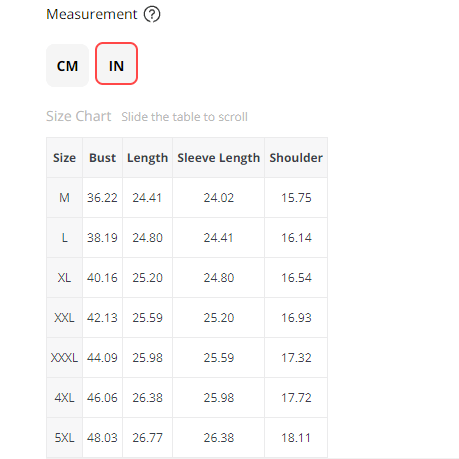Screen dimensions: 459x459
Task: Click the Size column header
Action: [64, 158]
